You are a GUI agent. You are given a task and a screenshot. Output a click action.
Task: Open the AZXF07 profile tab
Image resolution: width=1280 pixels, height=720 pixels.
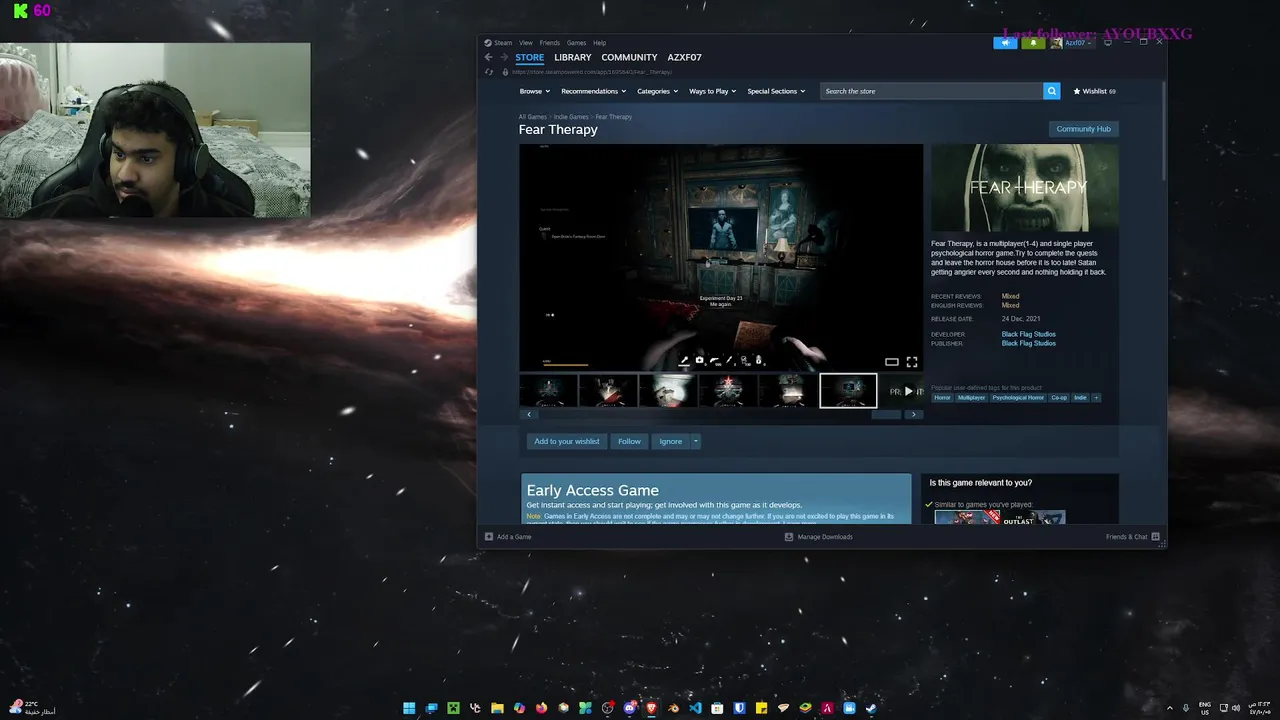[685, 58]
